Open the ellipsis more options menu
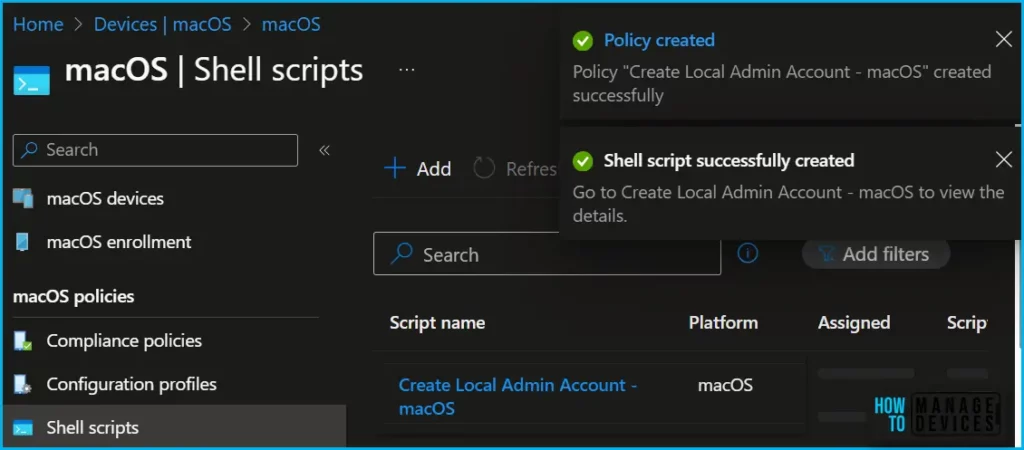Viewport: 1024px width, 450px height. (x=406, y=69)
